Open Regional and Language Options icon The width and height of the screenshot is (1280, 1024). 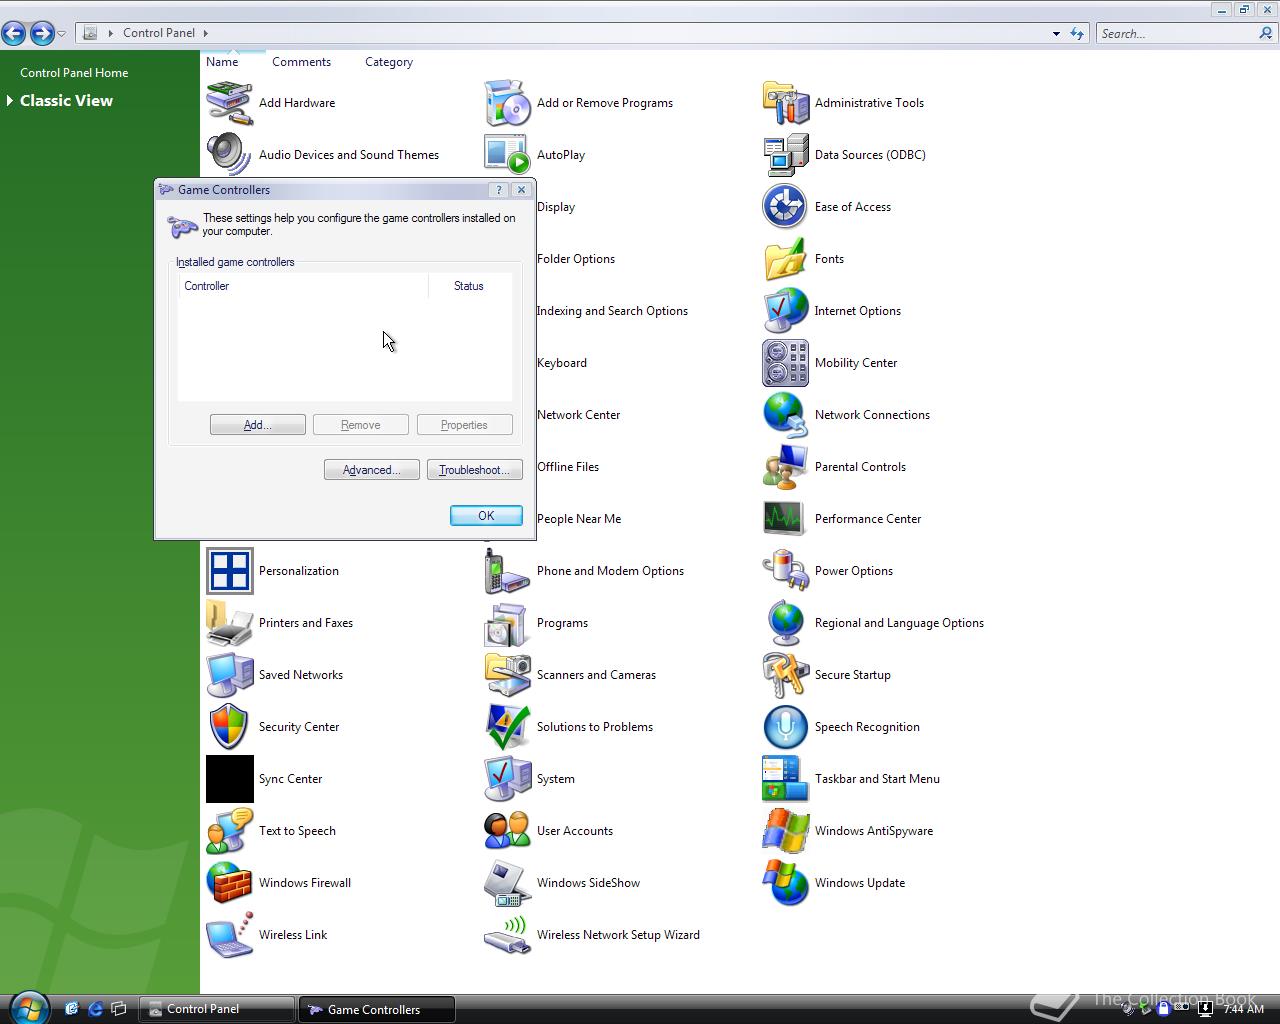point(785,623)
